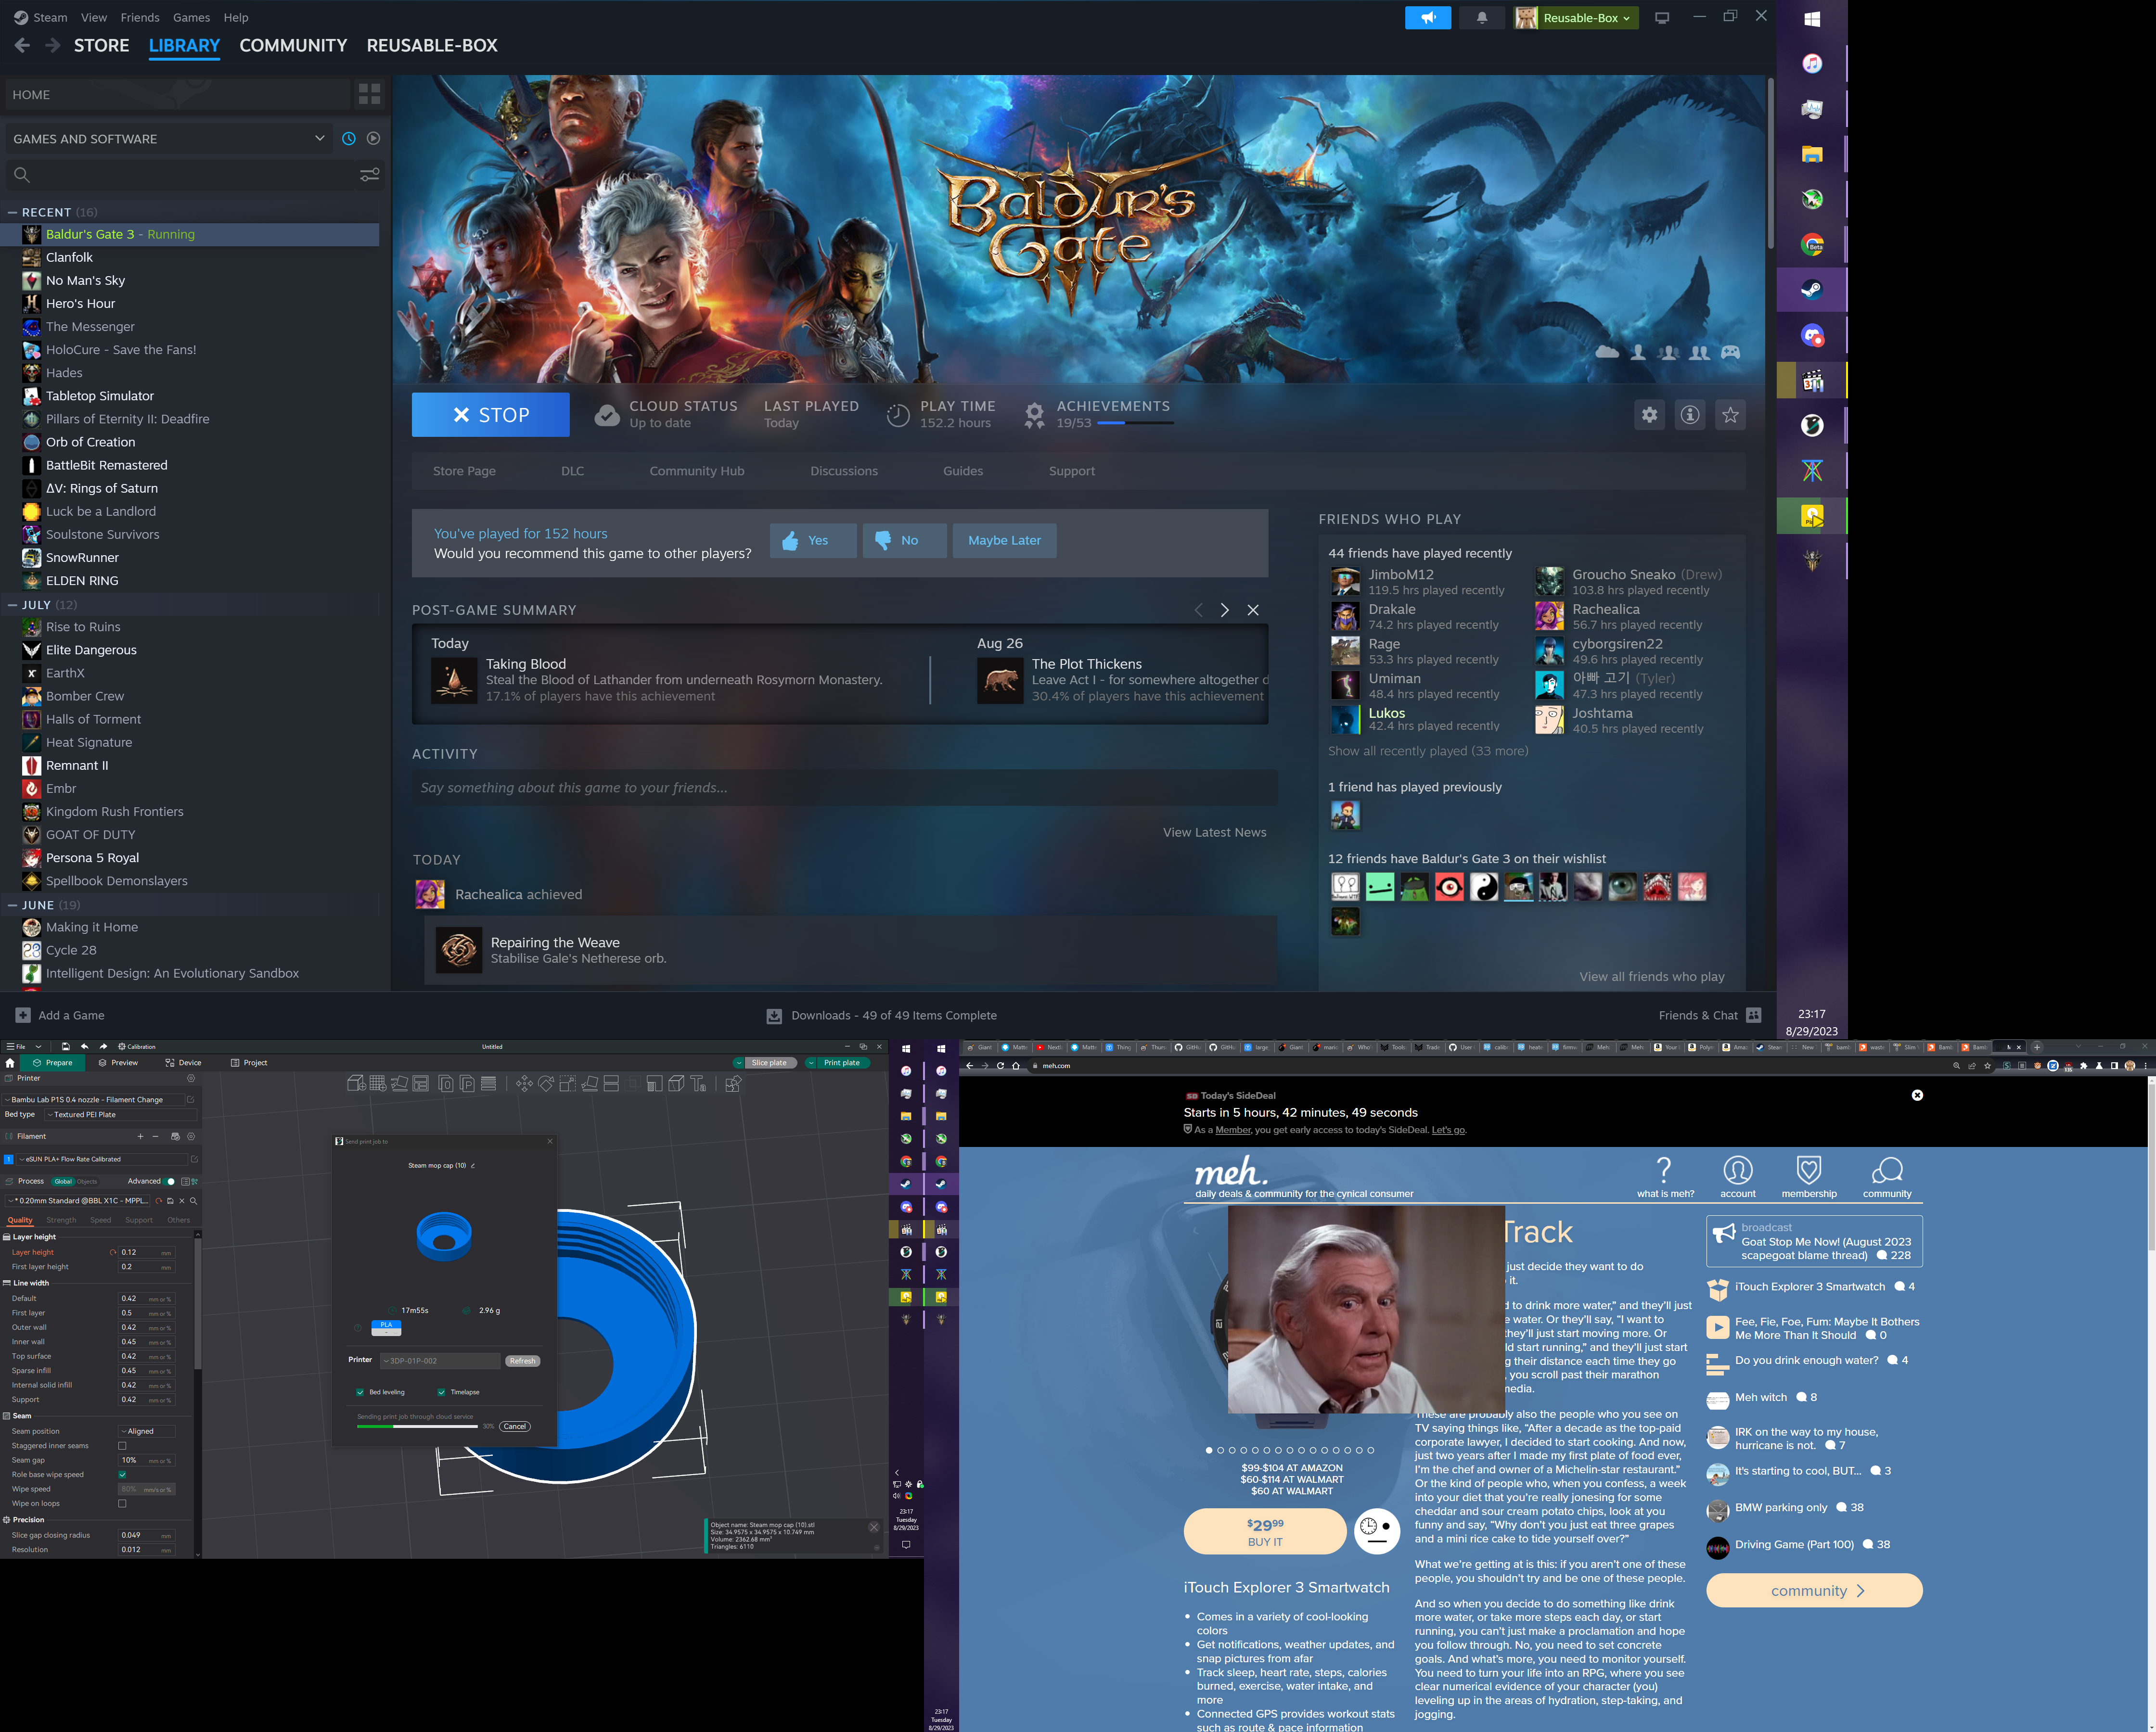Cancel the sending print job

(x=514, y=1427)
